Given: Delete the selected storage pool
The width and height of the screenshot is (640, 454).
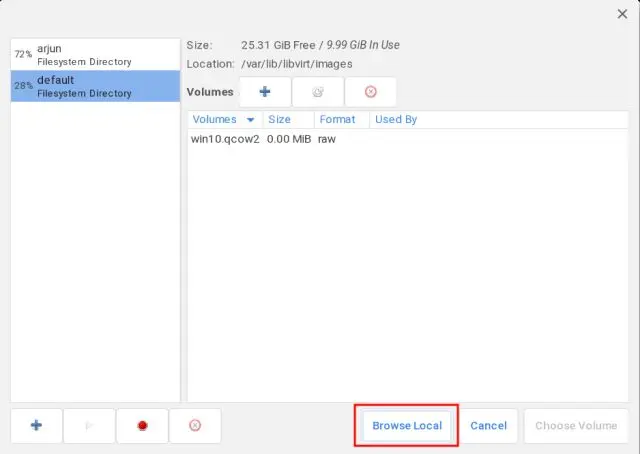Looking at the screenshot, I should (195, 425).
